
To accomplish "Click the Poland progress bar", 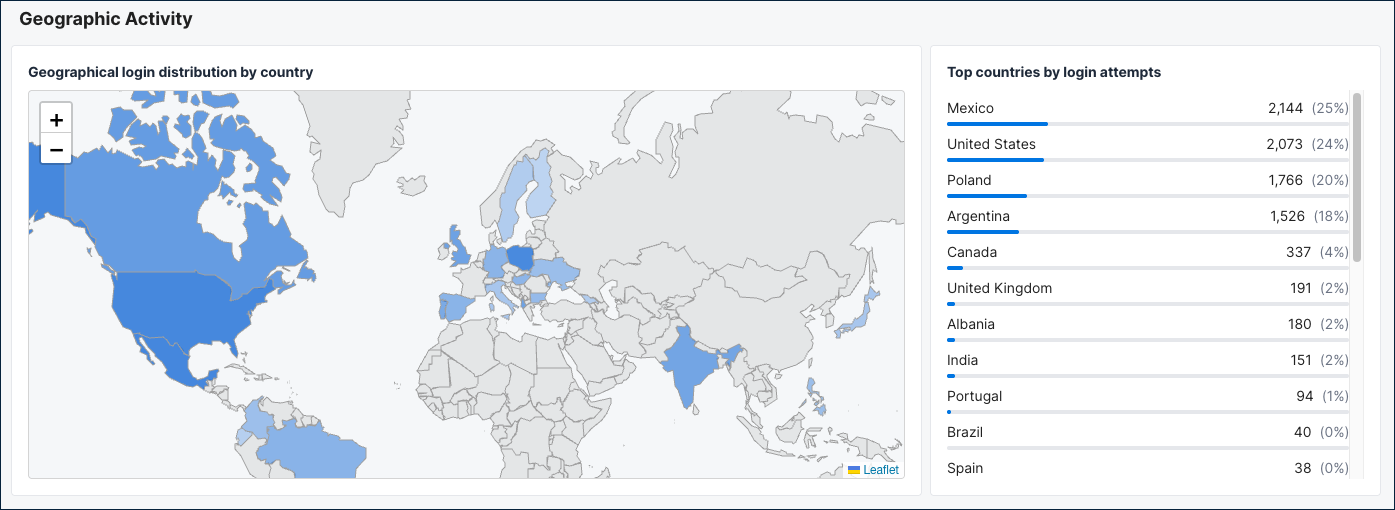I will 1148,196.
